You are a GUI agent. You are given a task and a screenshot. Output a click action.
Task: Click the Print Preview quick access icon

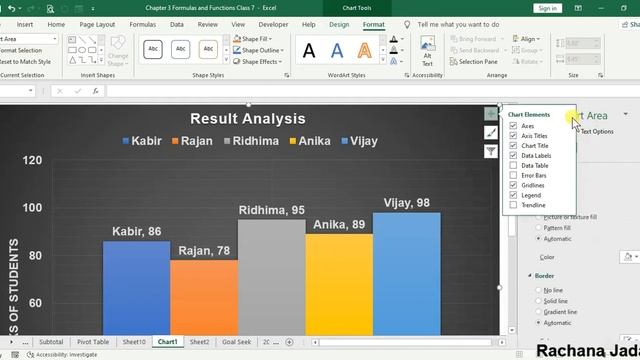(x=50, y=8)
